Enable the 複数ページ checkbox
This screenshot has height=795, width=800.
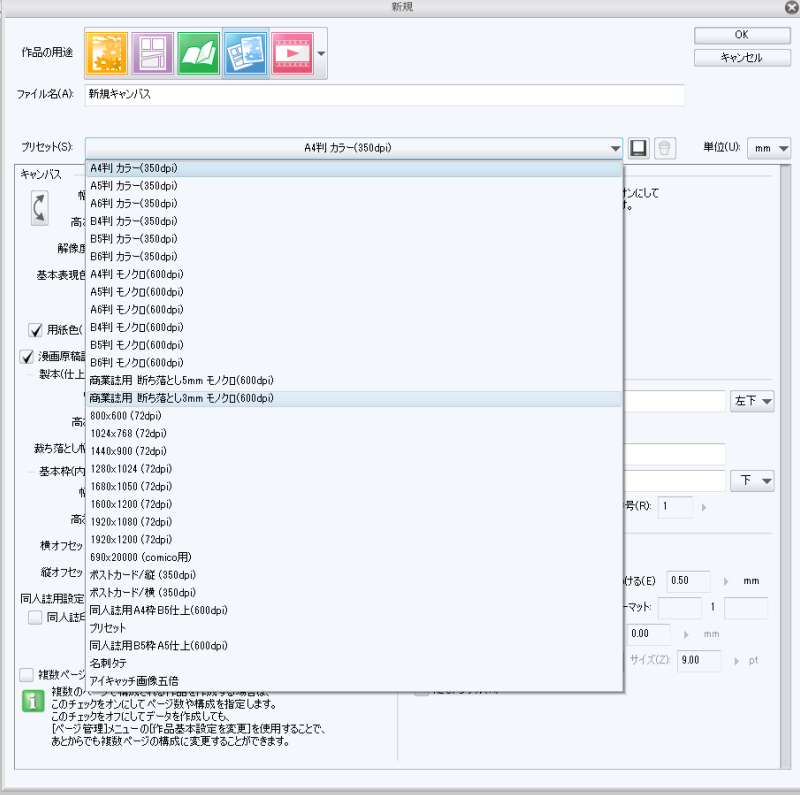coord(27,674)
